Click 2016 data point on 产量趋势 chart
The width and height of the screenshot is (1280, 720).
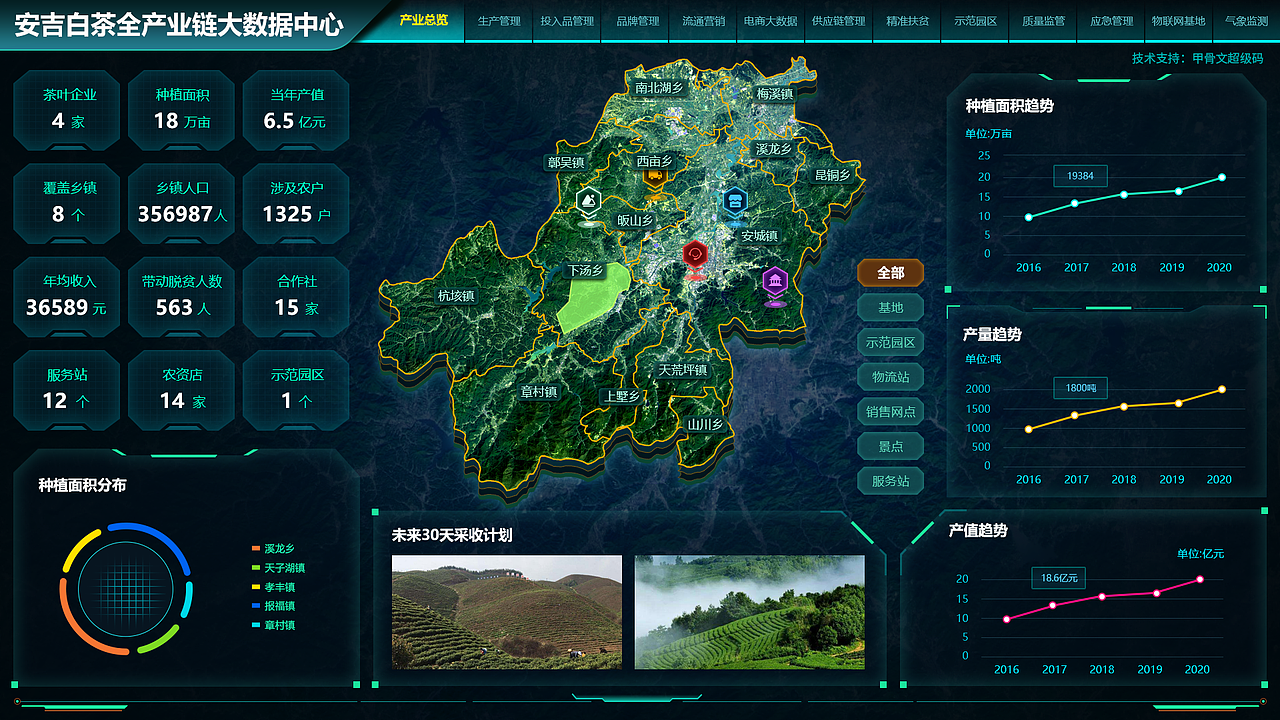pyautogui.click(x=1029, y=429)
